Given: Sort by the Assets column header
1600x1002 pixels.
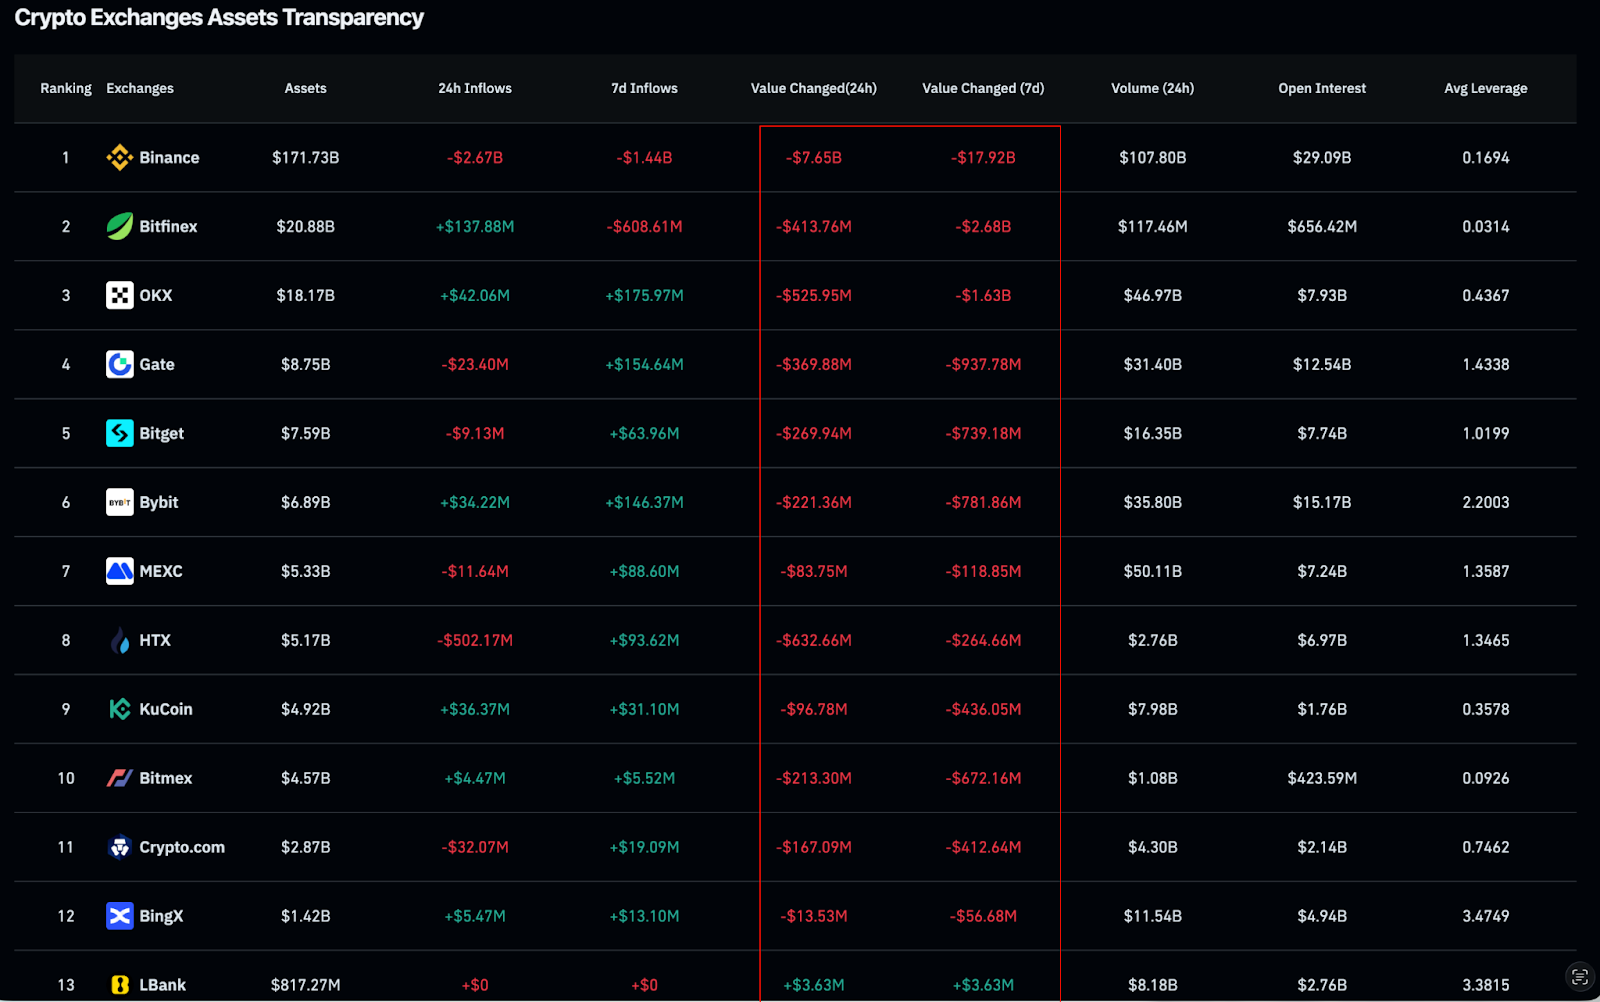Looking at the screenshot, I should 305,89.
